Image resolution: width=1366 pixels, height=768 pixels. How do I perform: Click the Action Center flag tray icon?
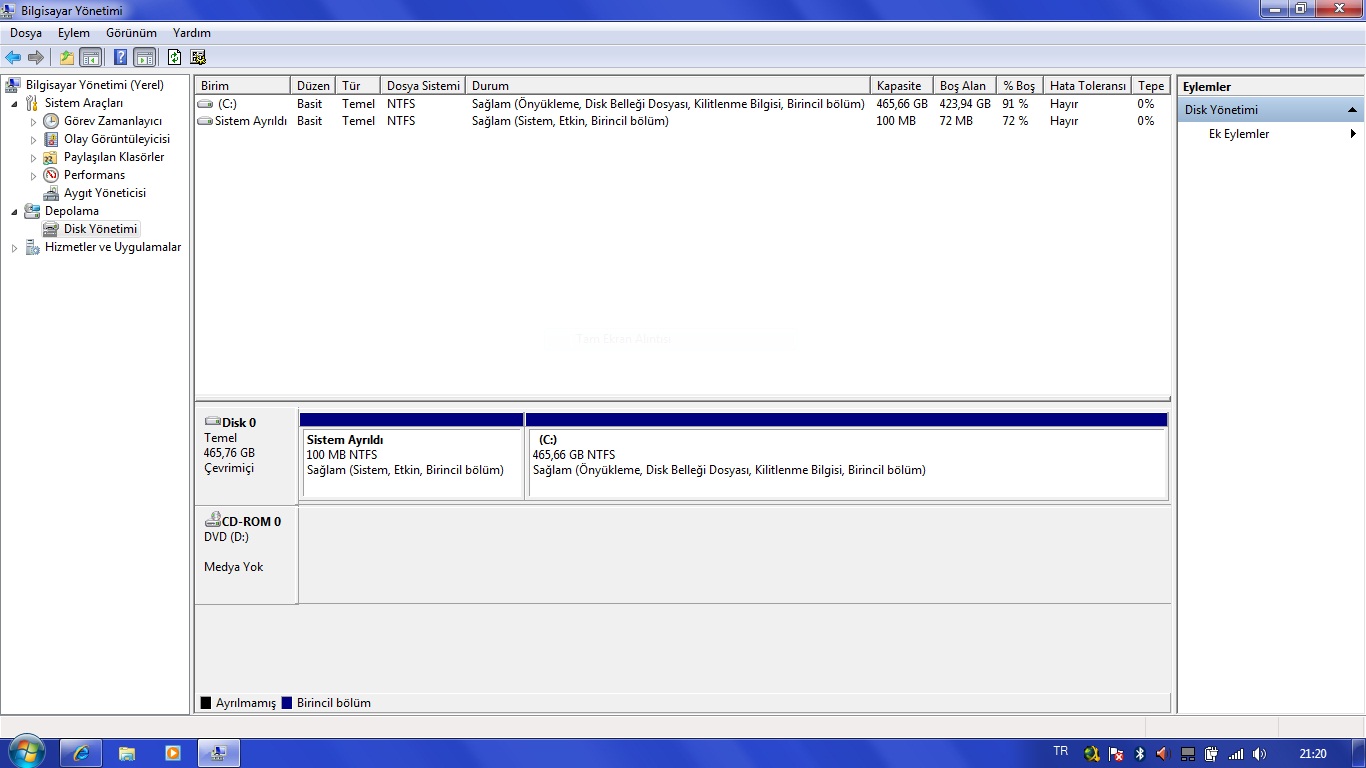tap(1116, 754)
